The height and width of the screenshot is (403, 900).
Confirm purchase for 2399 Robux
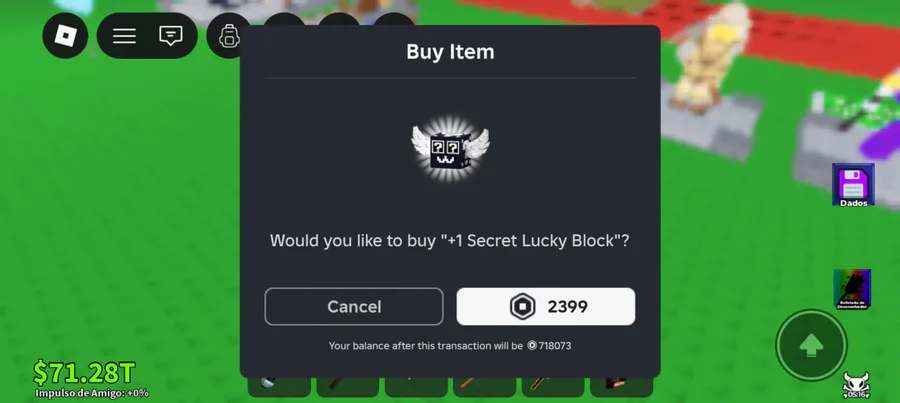pos(545,307)
